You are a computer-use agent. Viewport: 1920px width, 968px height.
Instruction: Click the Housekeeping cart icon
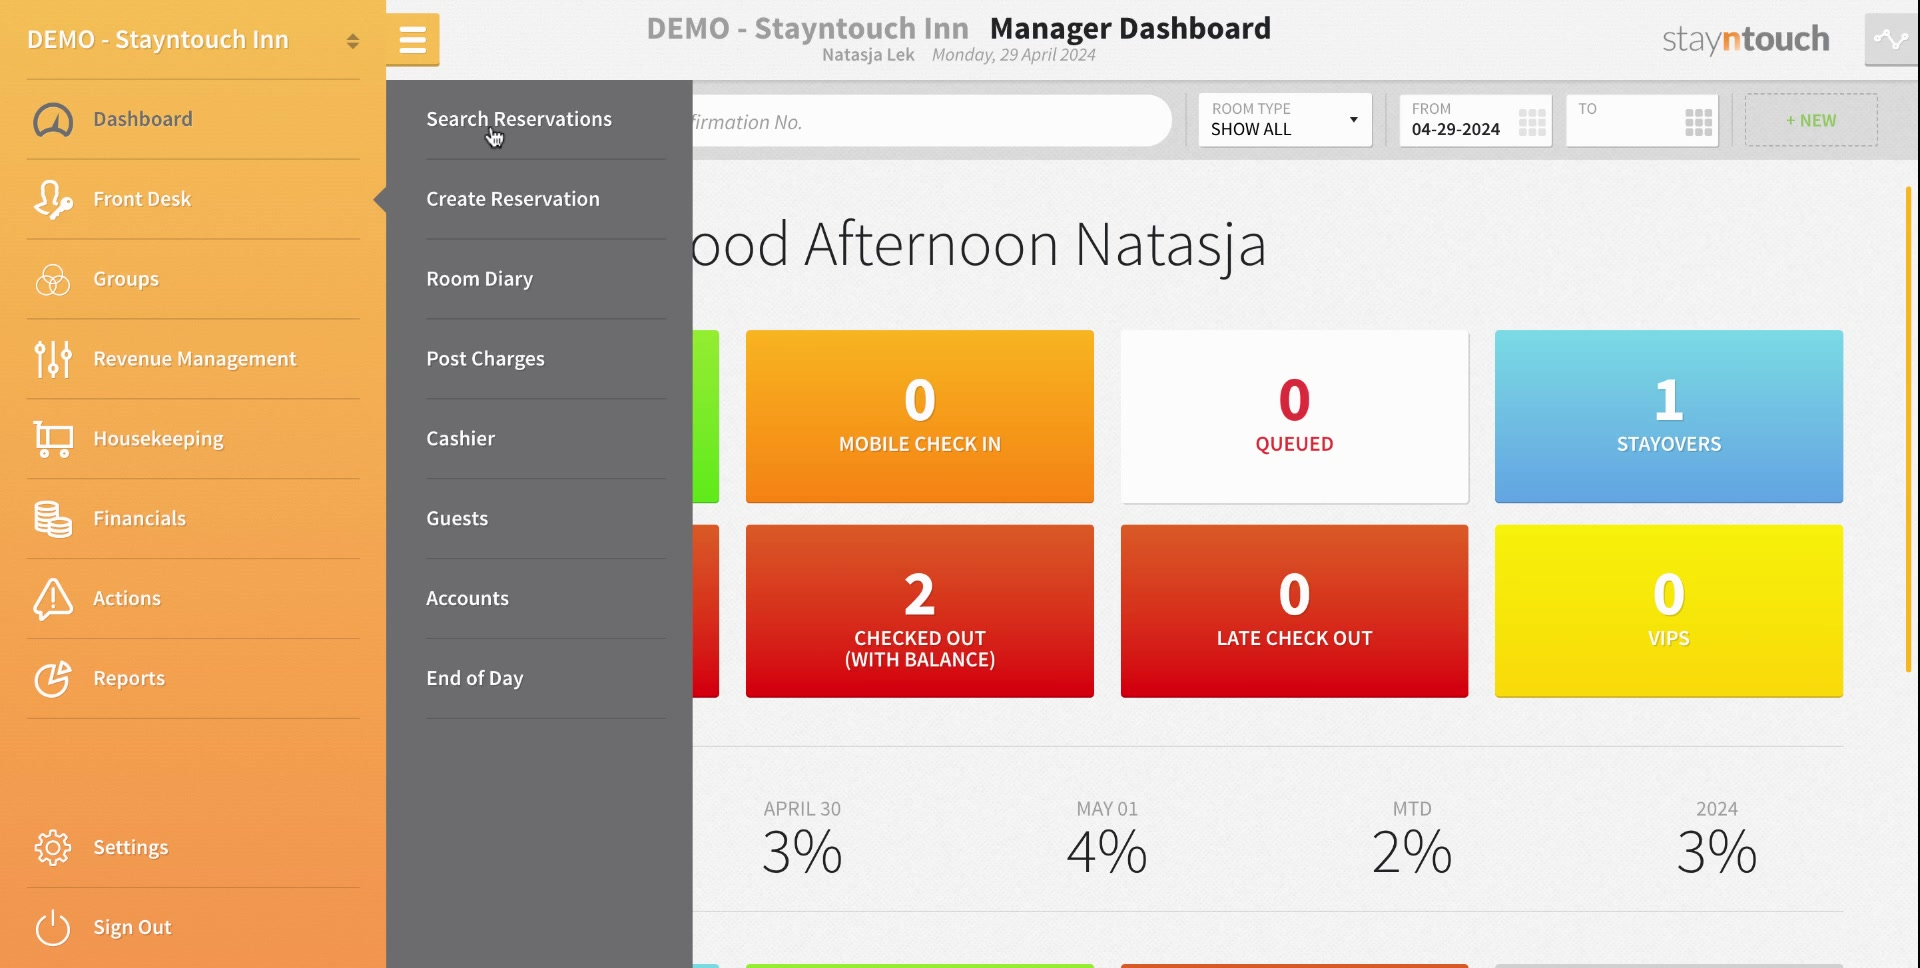(53, 439)
